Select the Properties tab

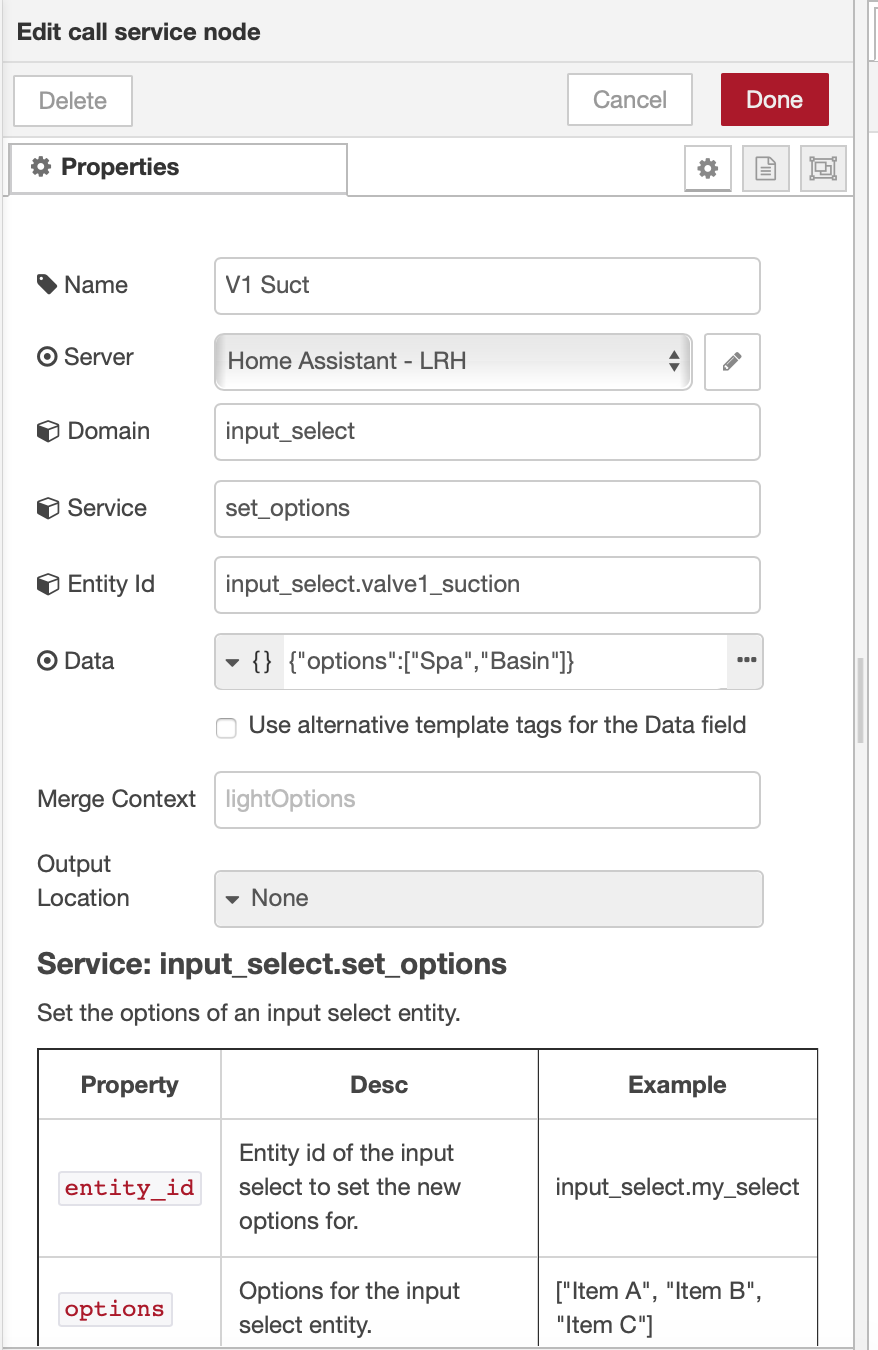click(177, 167)
